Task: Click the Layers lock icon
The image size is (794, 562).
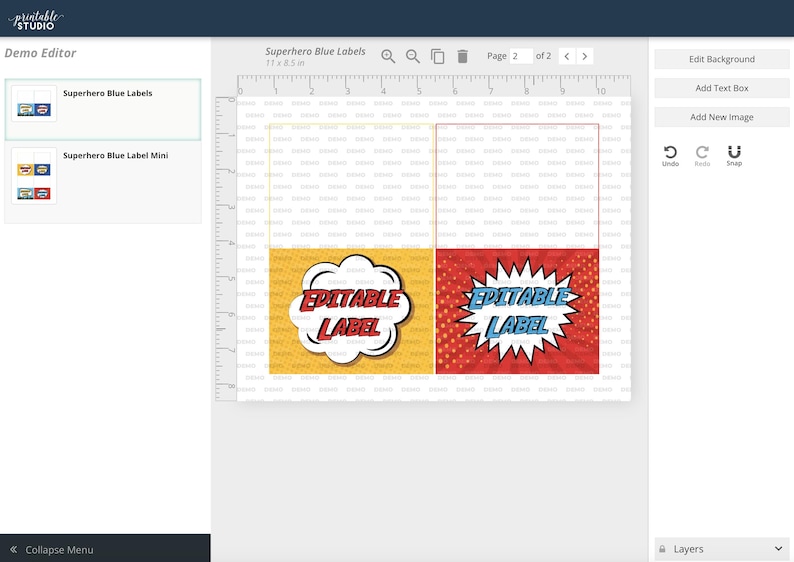Action: tap(662, 549)
